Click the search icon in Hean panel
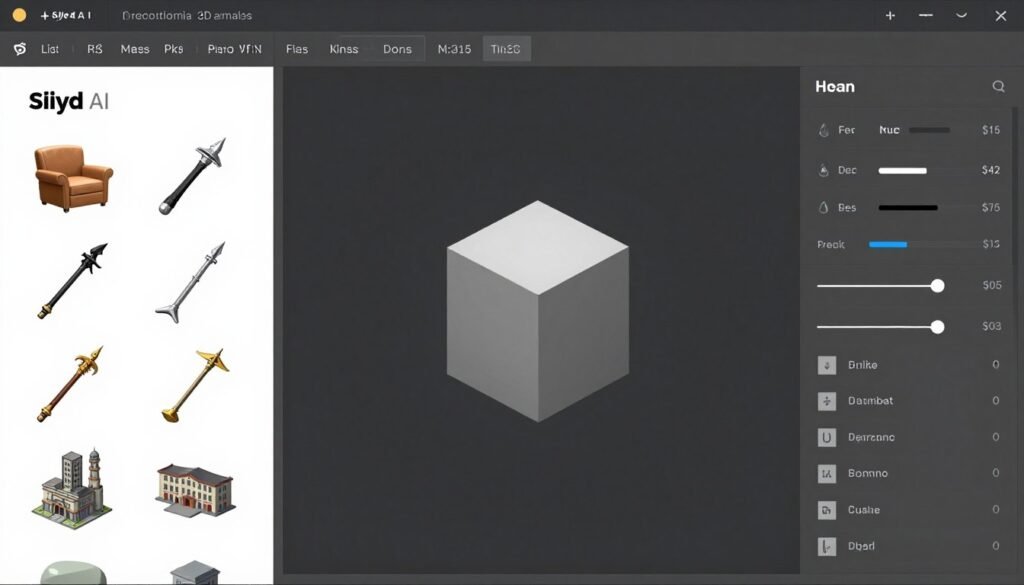The height and width of the screenshot is (585, 1024). (x=998, y=86)
